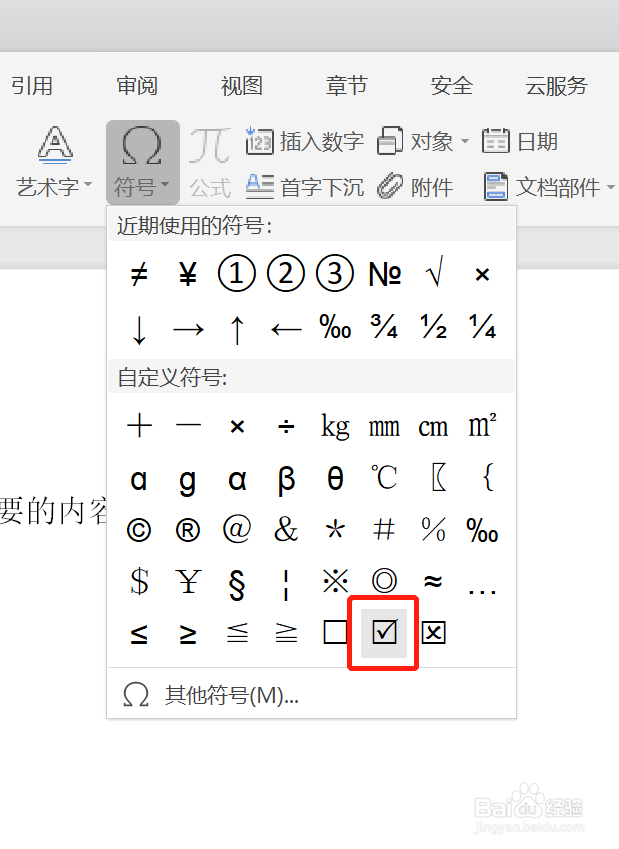Insert the $ dollar symbol

139,582
